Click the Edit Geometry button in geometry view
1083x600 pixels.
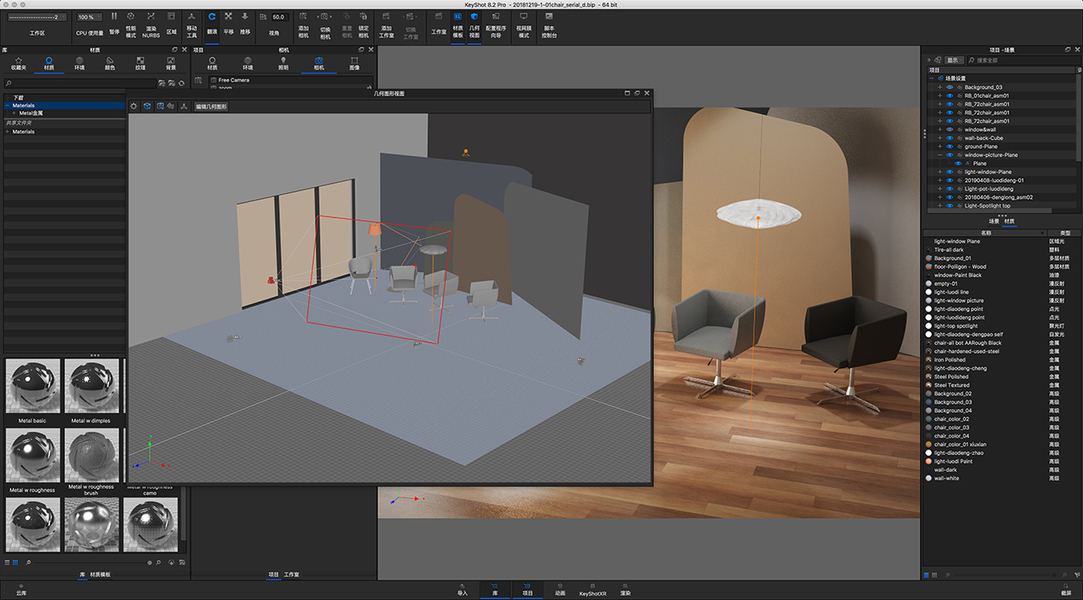pos(211,106)
